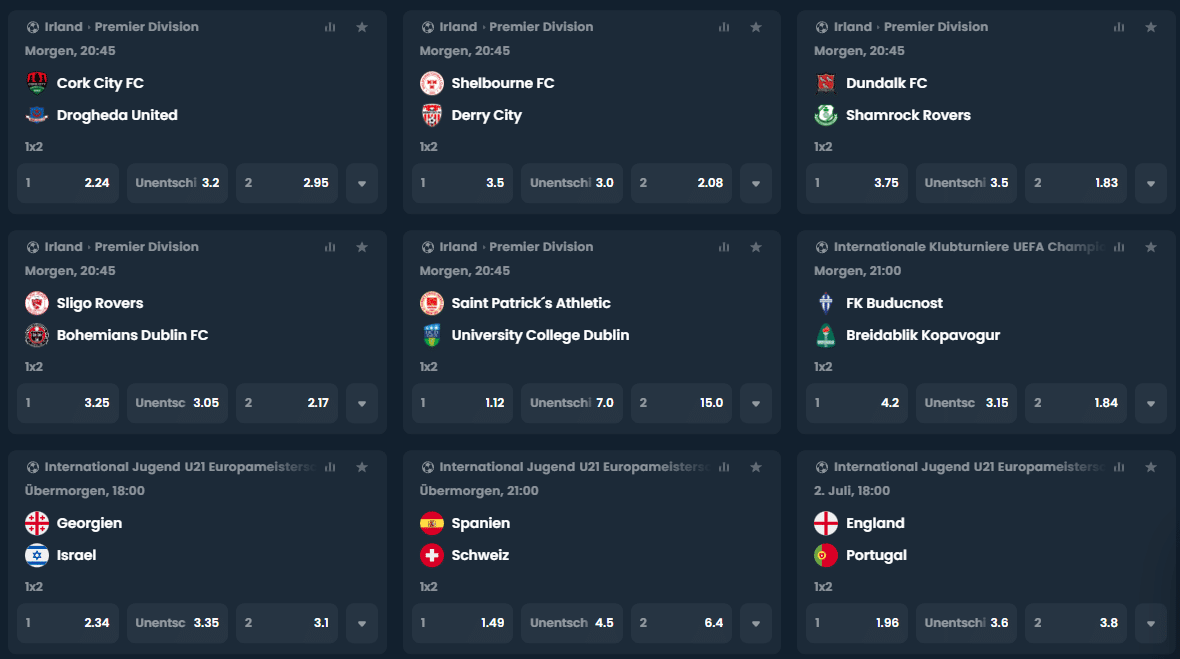Click the Spanien flag icon
1180x659 pixels.
pos(432,523)
